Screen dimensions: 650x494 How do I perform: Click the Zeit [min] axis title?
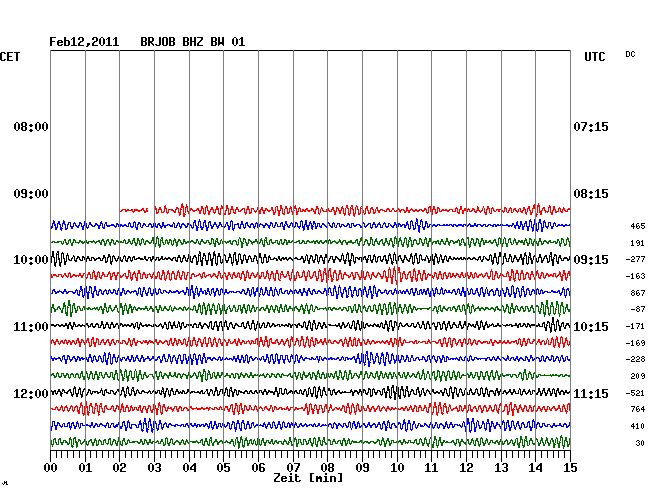pyautogui.click(x=308, y=478)
